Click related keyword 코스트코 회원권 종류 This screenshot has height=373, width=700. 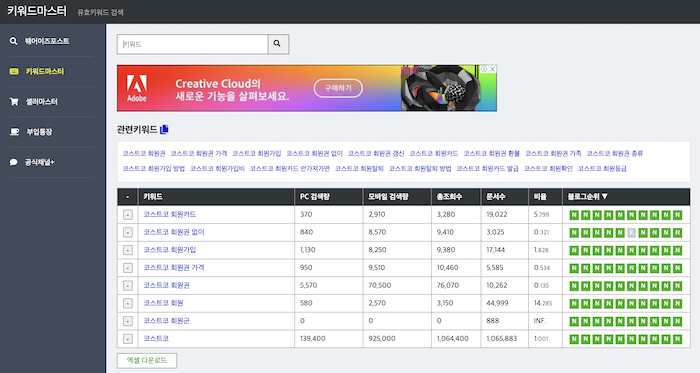615,153
